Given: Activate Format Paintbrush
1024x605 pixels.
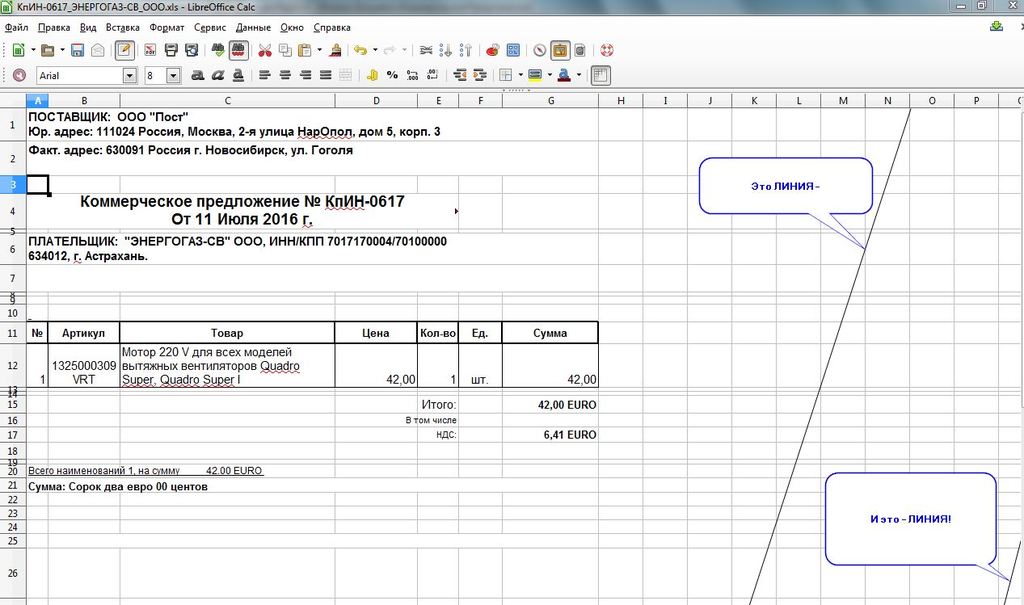Looking at the screenshot, I should [x=336, y=50].
